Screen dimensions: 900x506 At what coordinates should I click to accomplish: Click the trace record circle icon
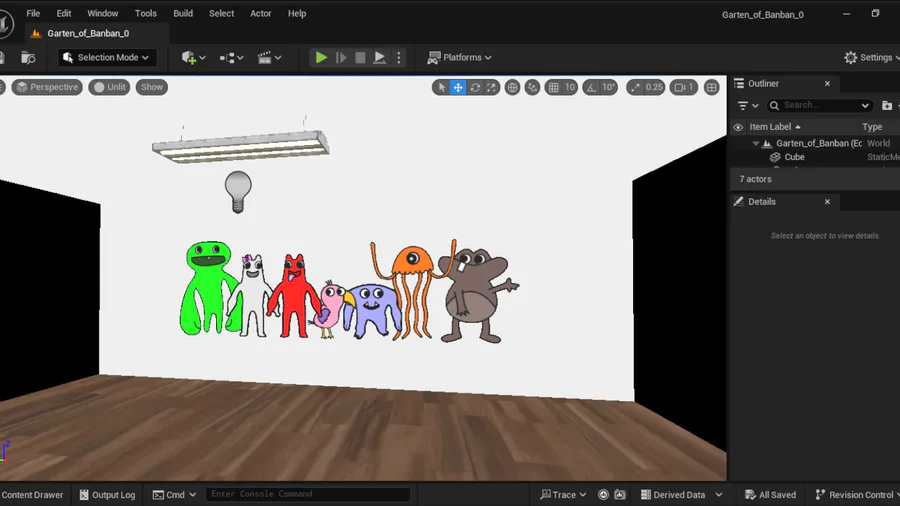[x=603, y=495]
